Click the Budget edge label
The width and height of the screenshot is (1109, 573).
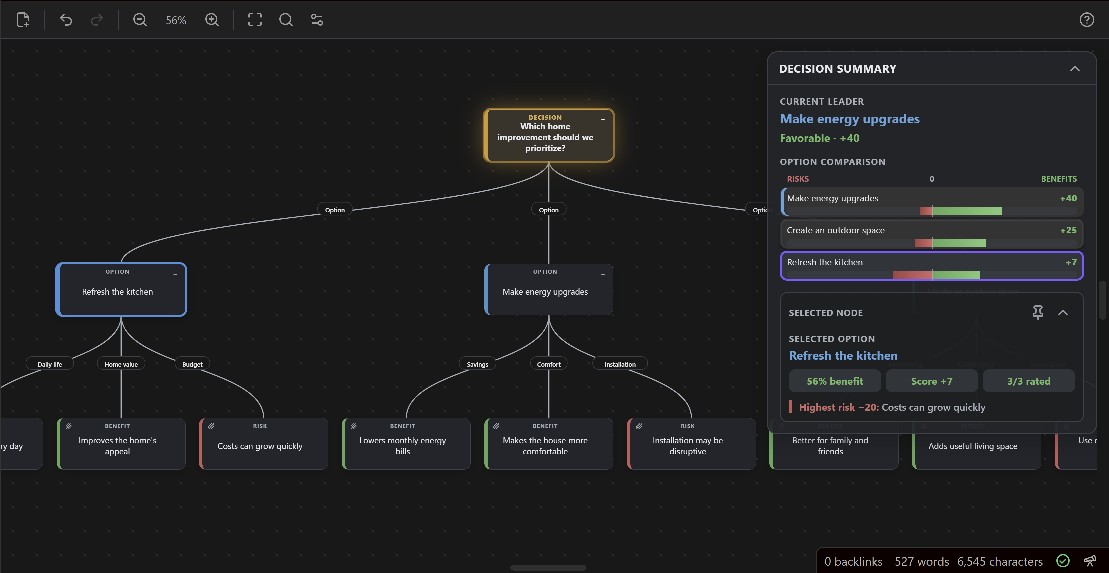pos(192,364)
